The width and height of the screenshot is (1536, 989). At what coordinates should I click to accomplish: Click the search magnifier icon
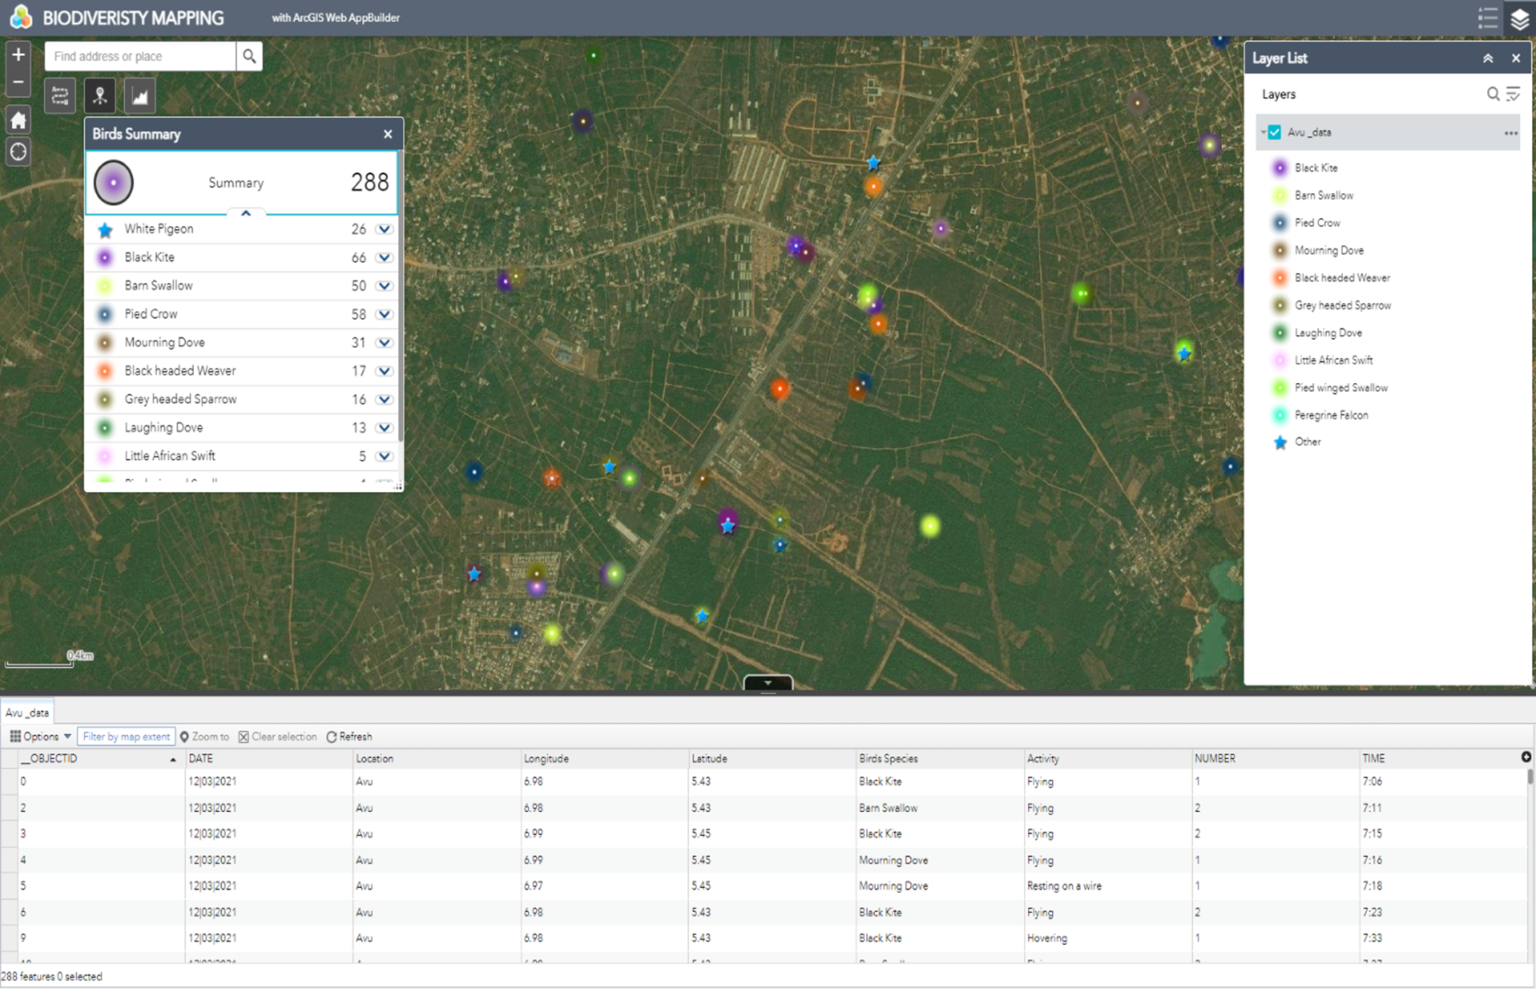[249, 55]
